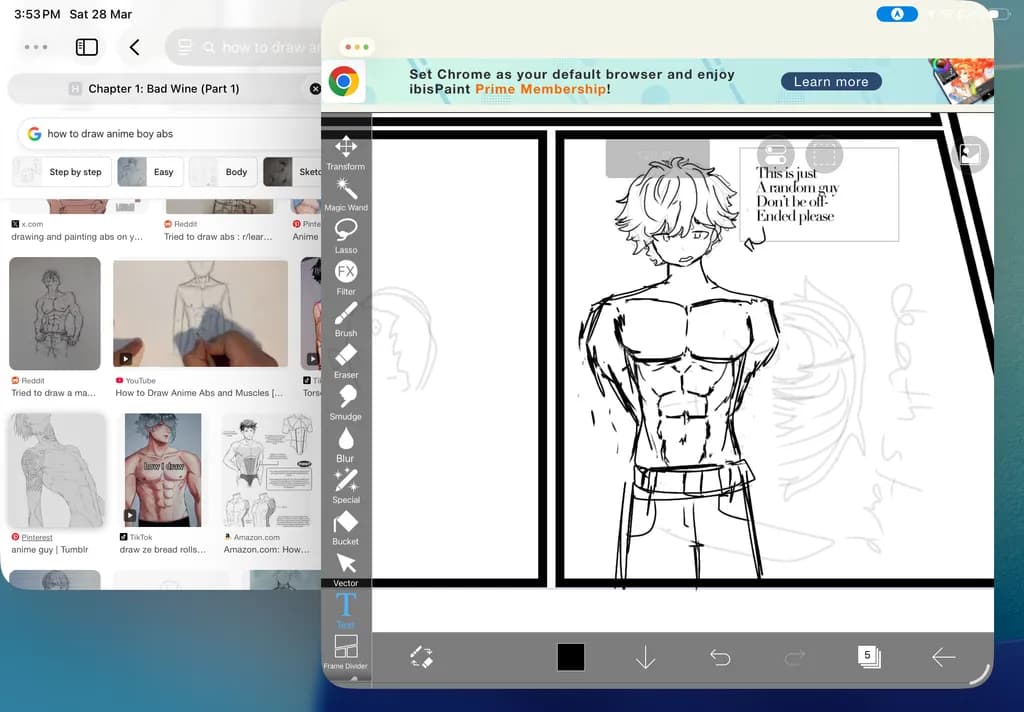This screenshot has height=712, width=1024.
Task: Click the browser address bar
Action: pos(243,47)
